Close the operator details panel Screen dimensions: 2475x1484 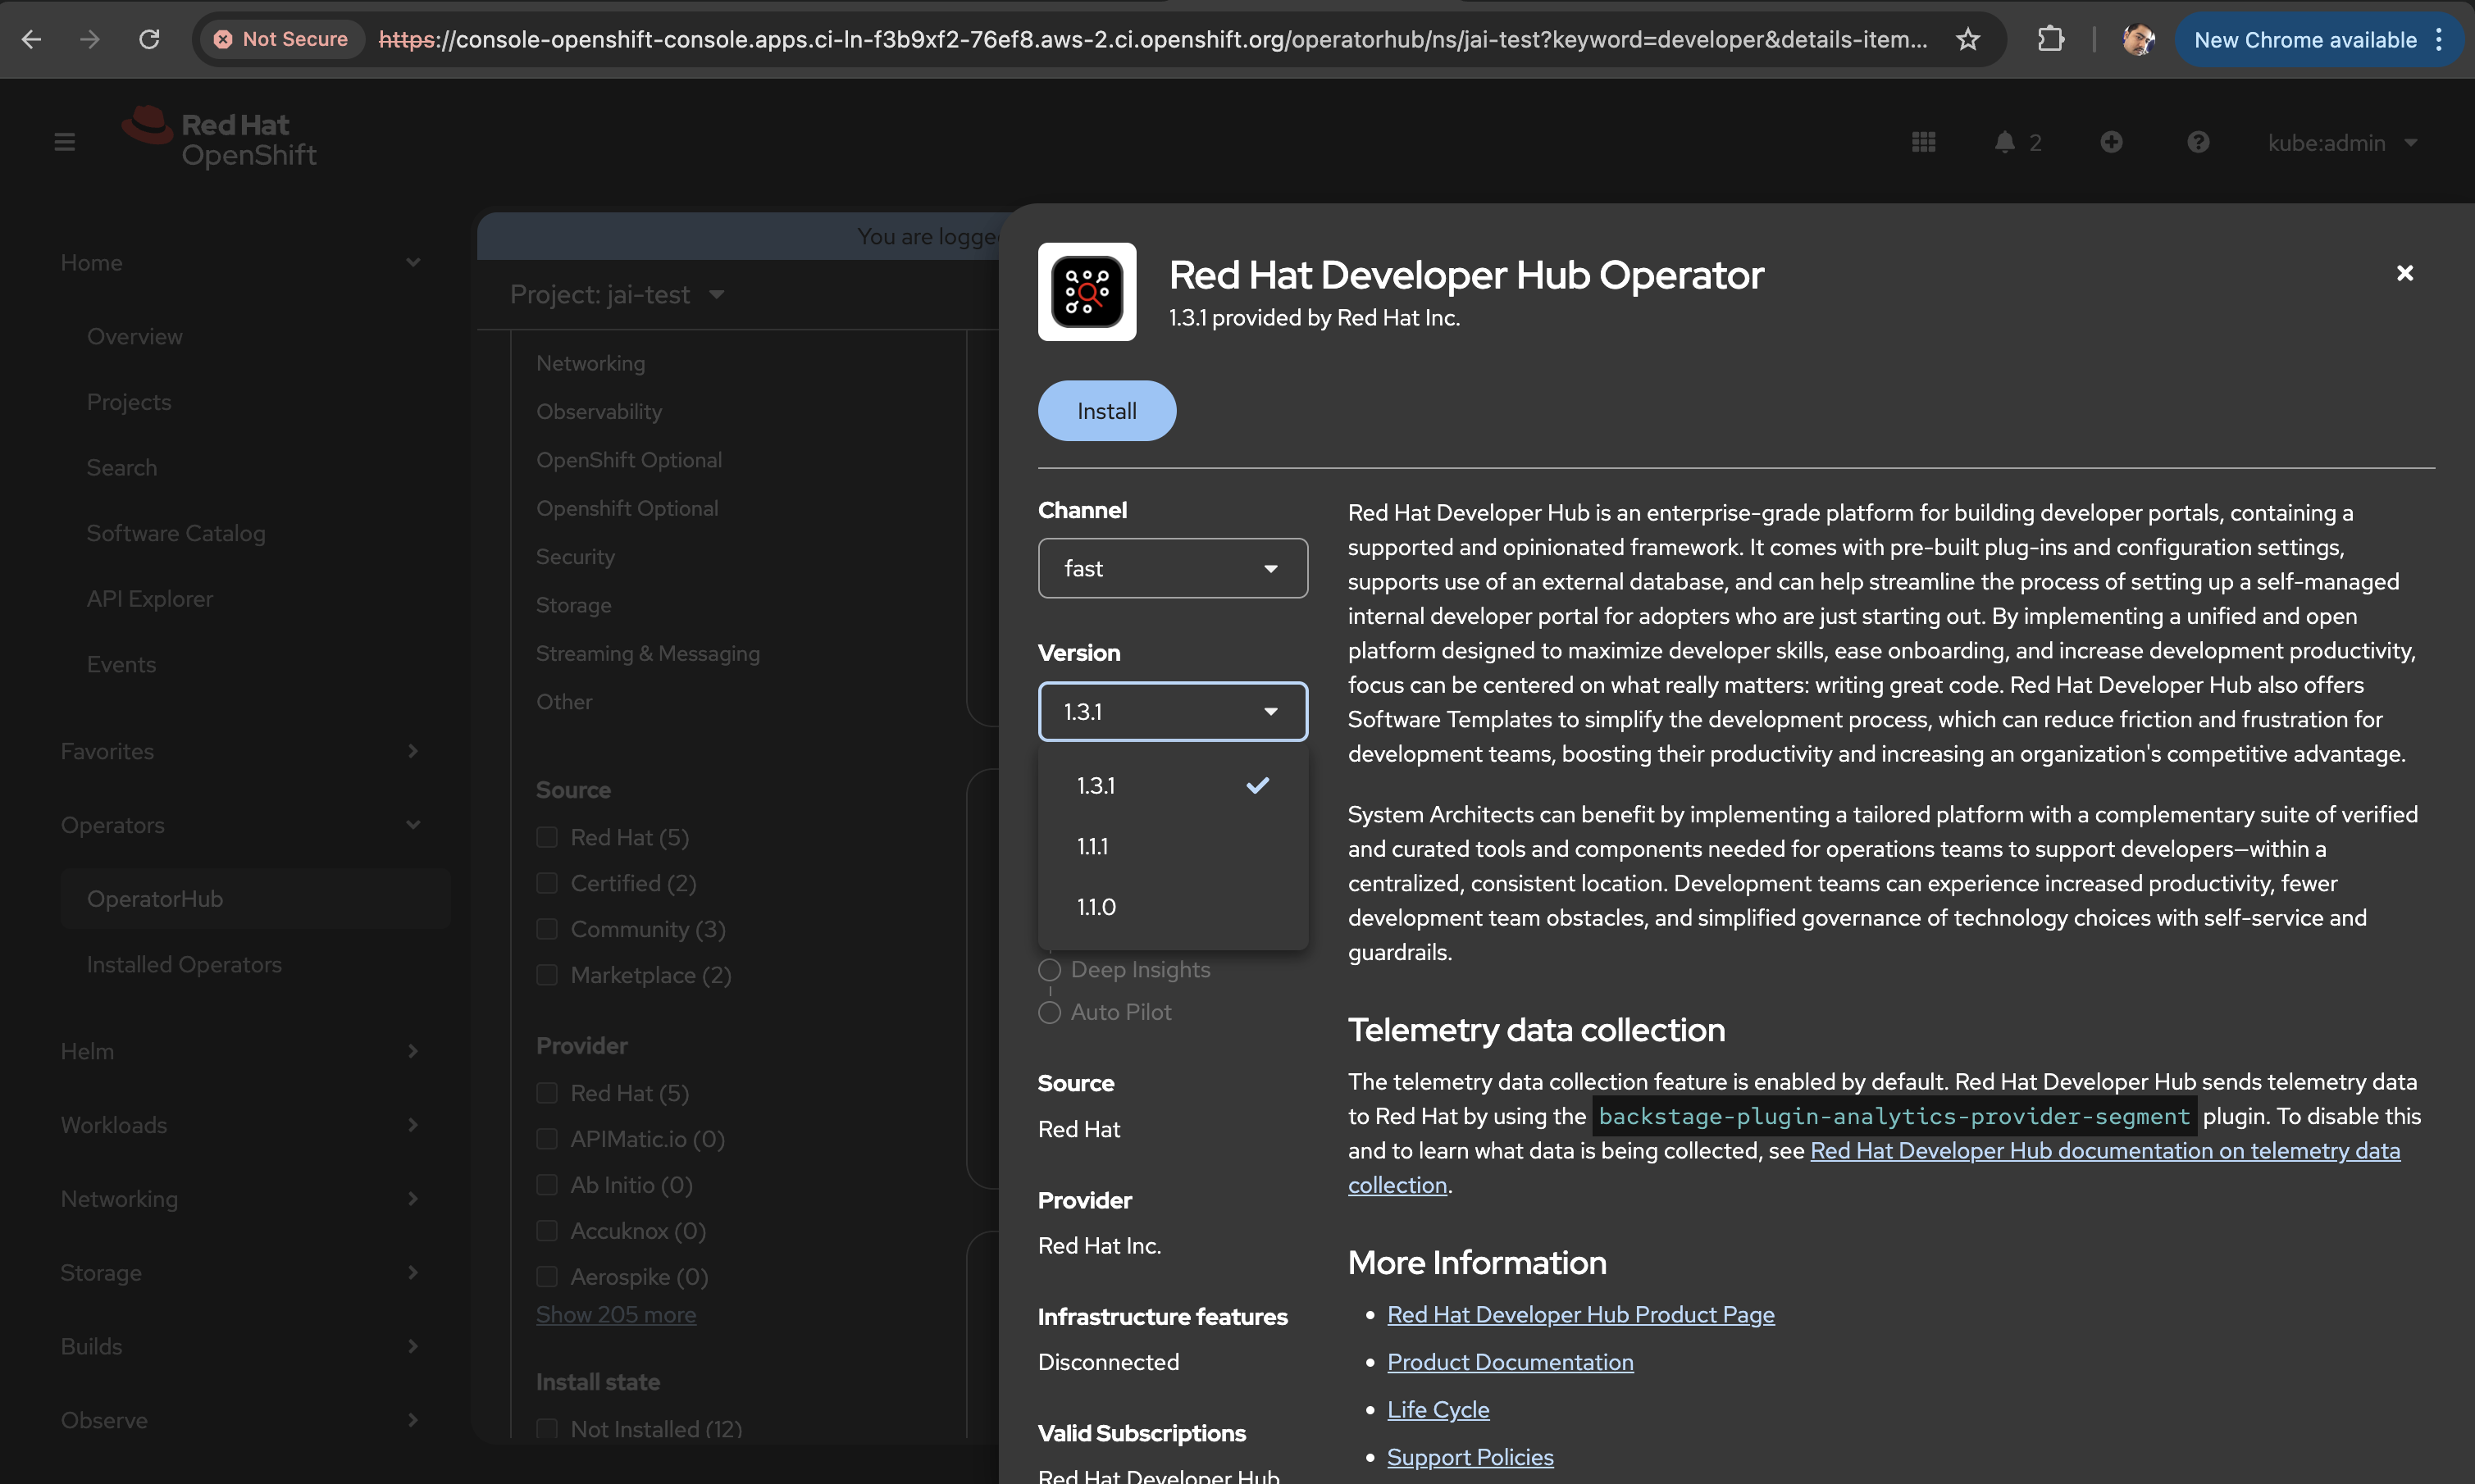(2404, 273)
